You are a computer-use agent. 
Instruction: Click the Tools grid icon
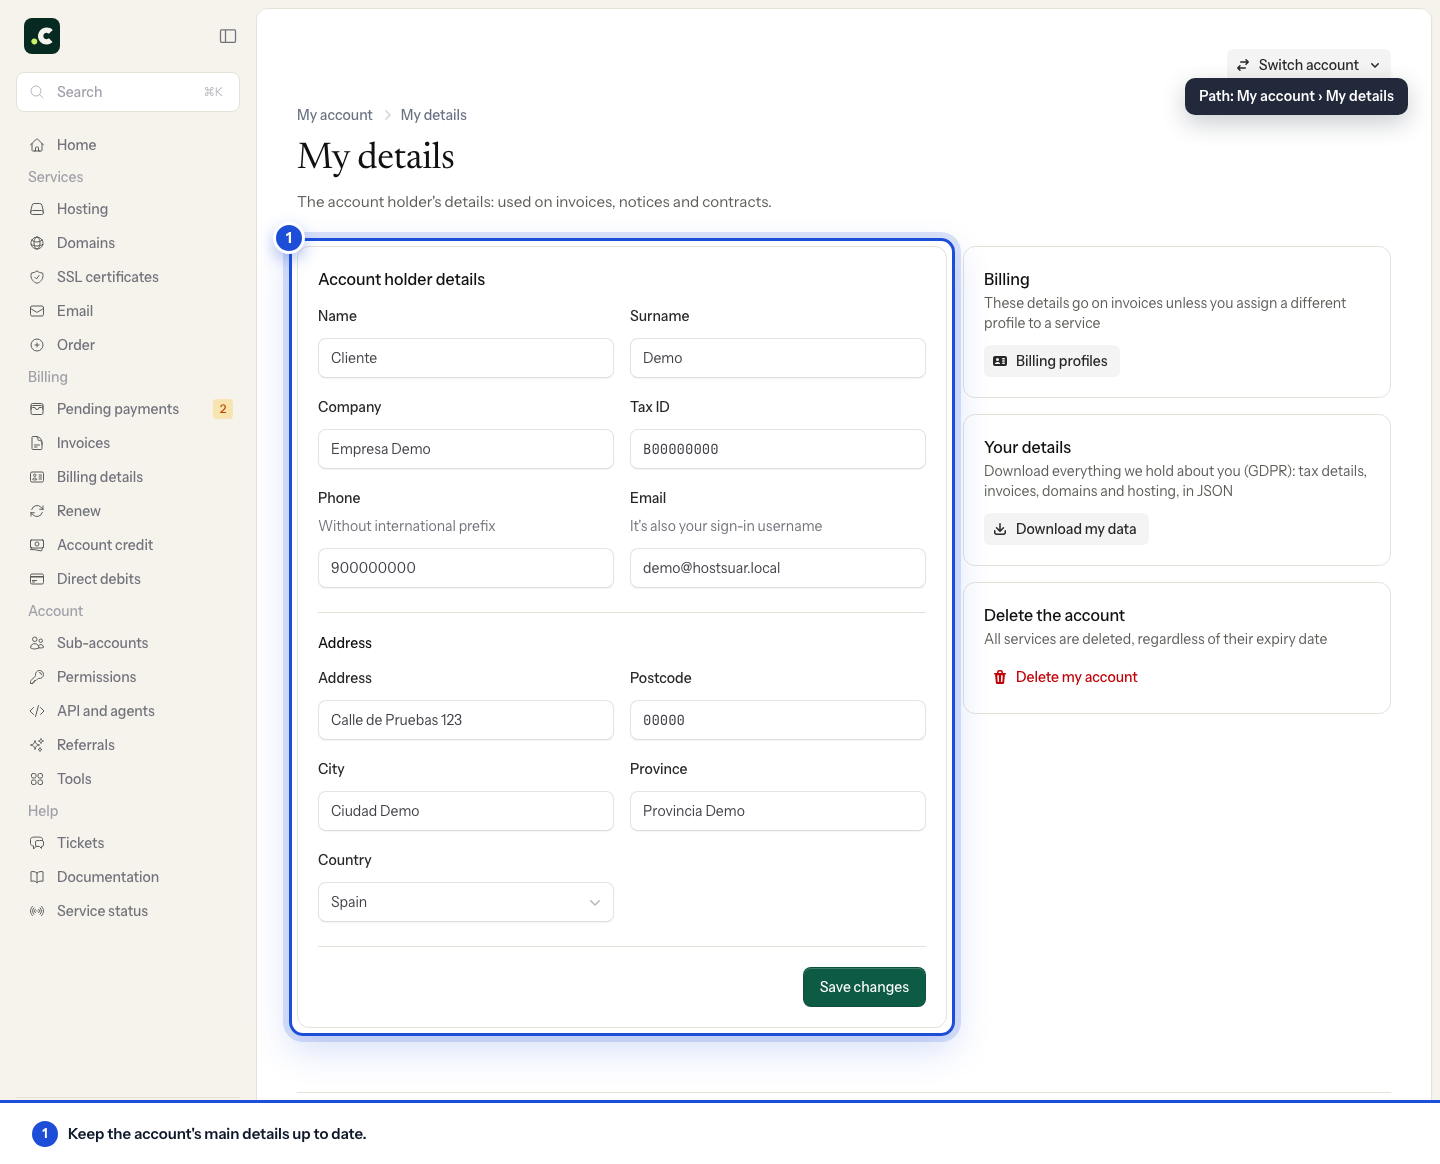click(37, 779)
